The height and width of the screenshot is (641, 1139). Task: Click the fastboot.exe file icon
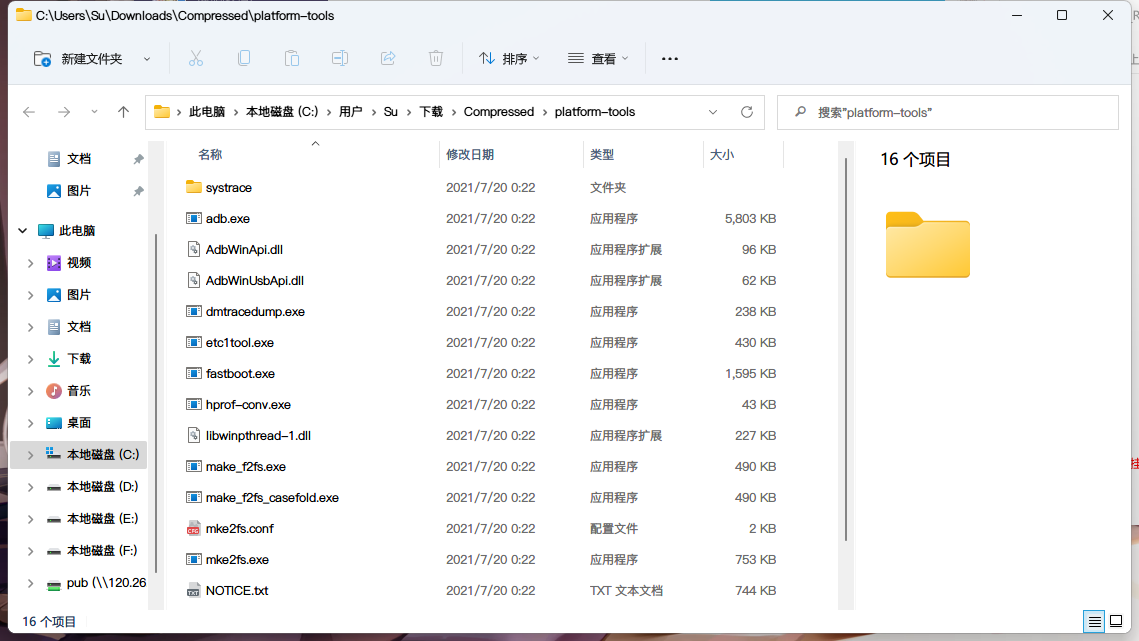coord(193,374)
